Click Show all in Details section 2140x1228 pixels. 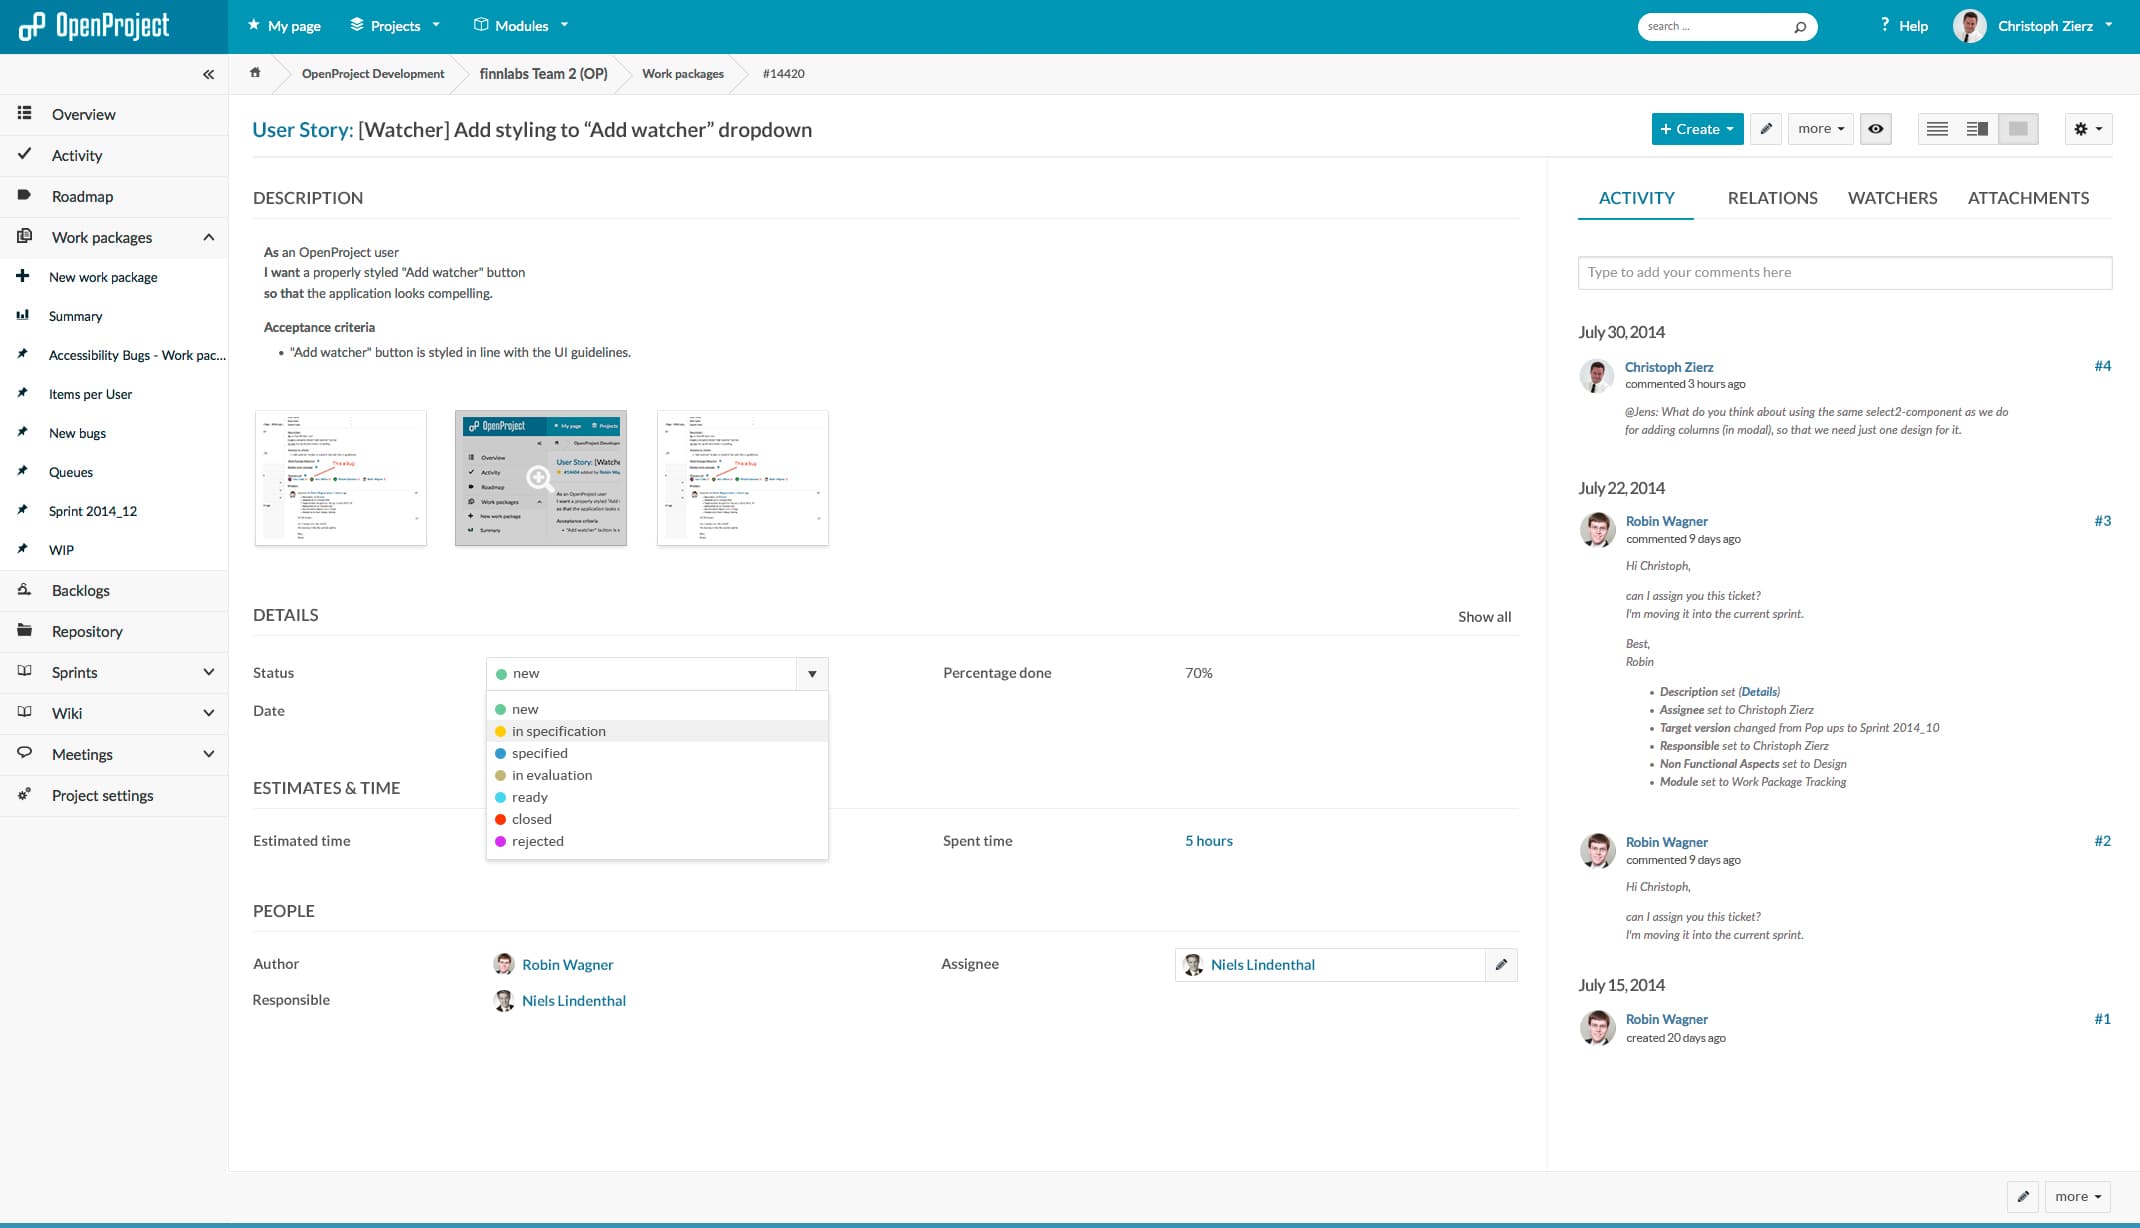pos(1484,615)
